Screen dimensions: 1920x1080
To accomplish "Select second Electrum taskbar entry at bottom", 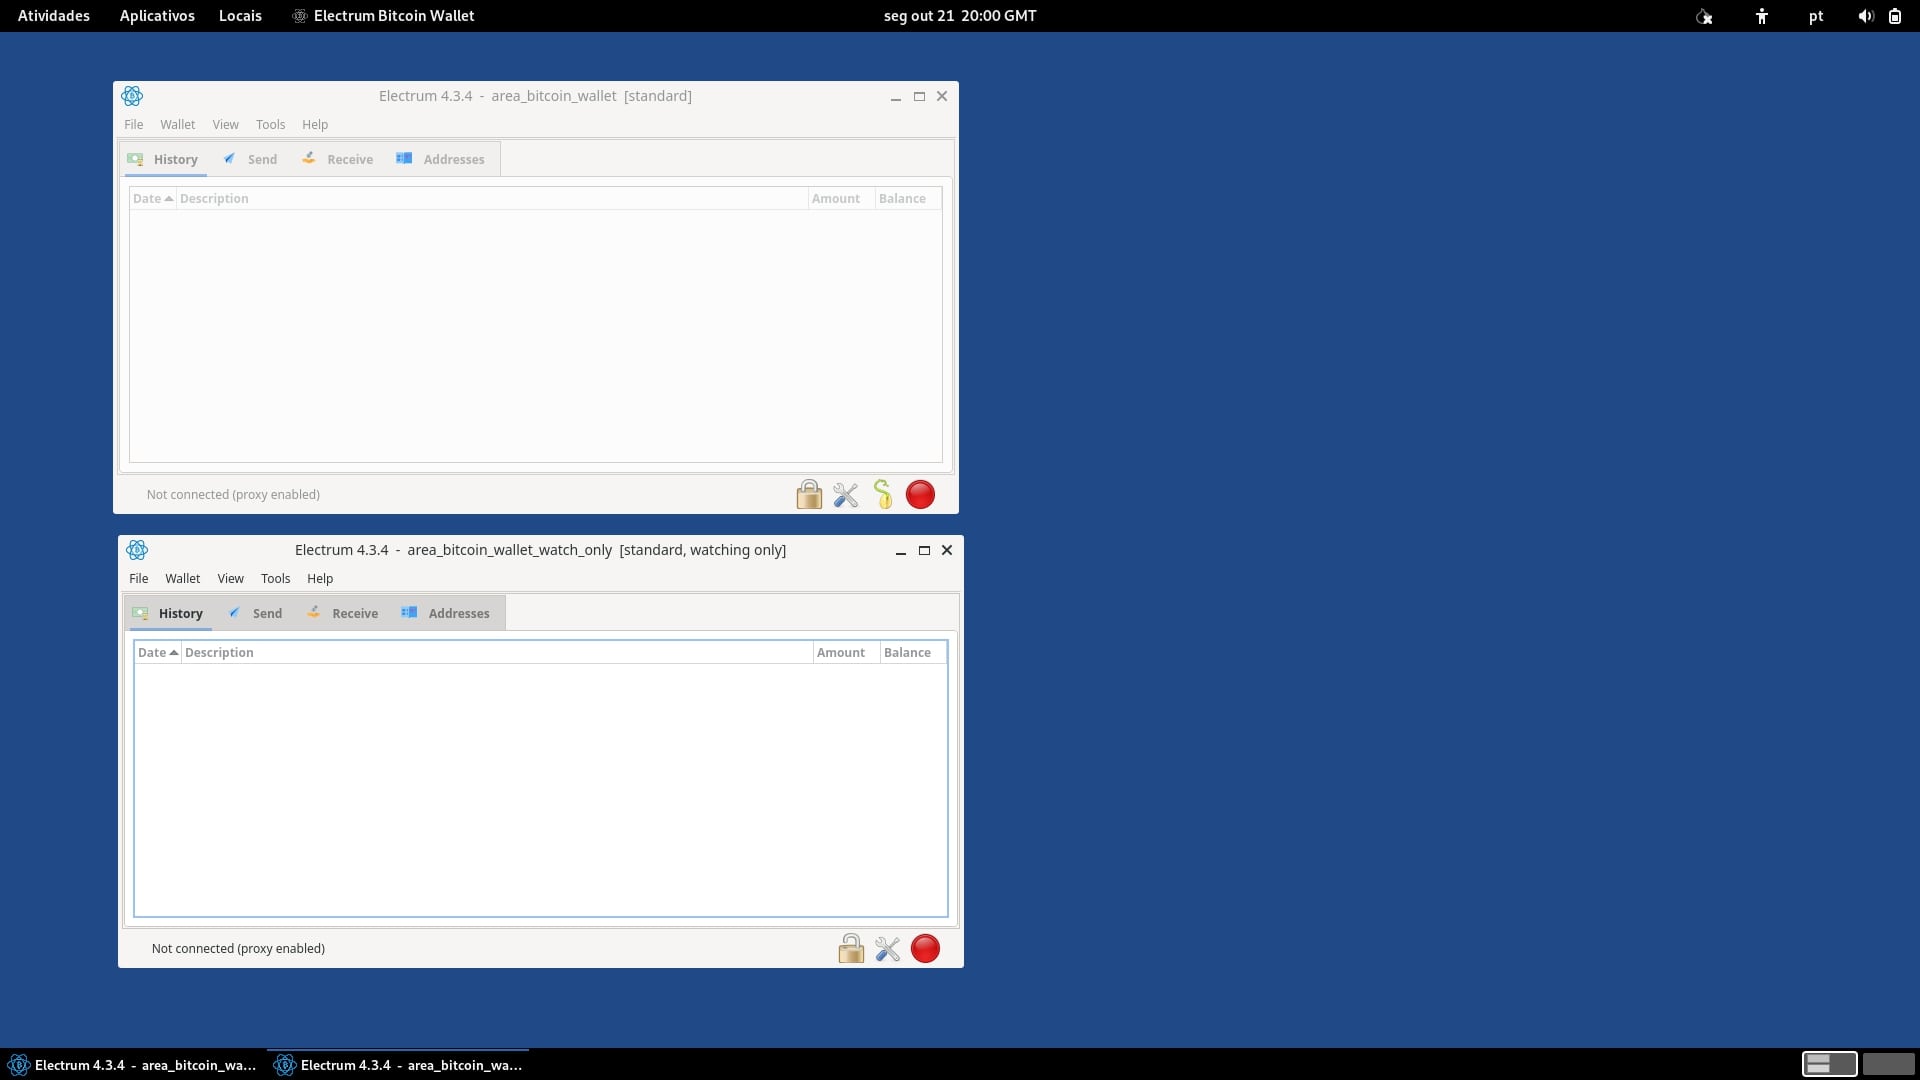I will pos(398,1065).
